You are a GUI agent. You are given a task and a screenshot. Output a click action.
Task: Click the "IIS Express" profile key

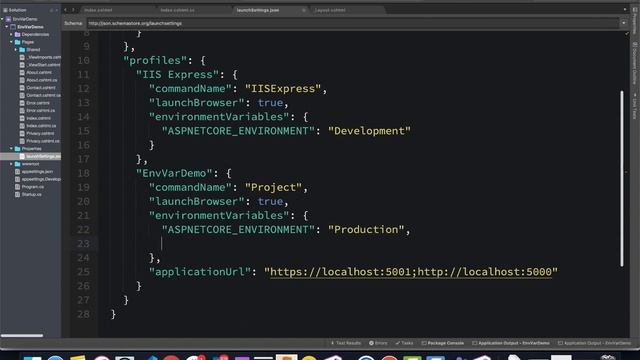(178, 75)
